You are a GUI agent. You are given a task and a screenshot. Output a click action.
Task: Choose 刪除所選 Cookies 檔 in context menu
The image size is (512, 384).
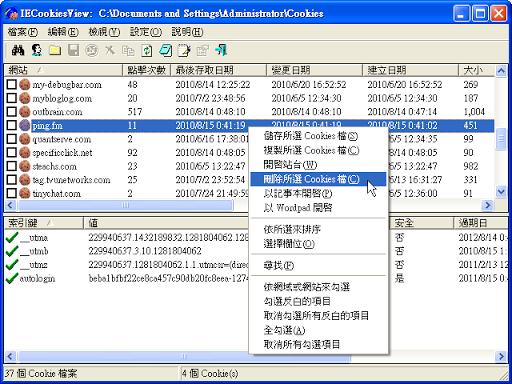[x=318, y=179]
